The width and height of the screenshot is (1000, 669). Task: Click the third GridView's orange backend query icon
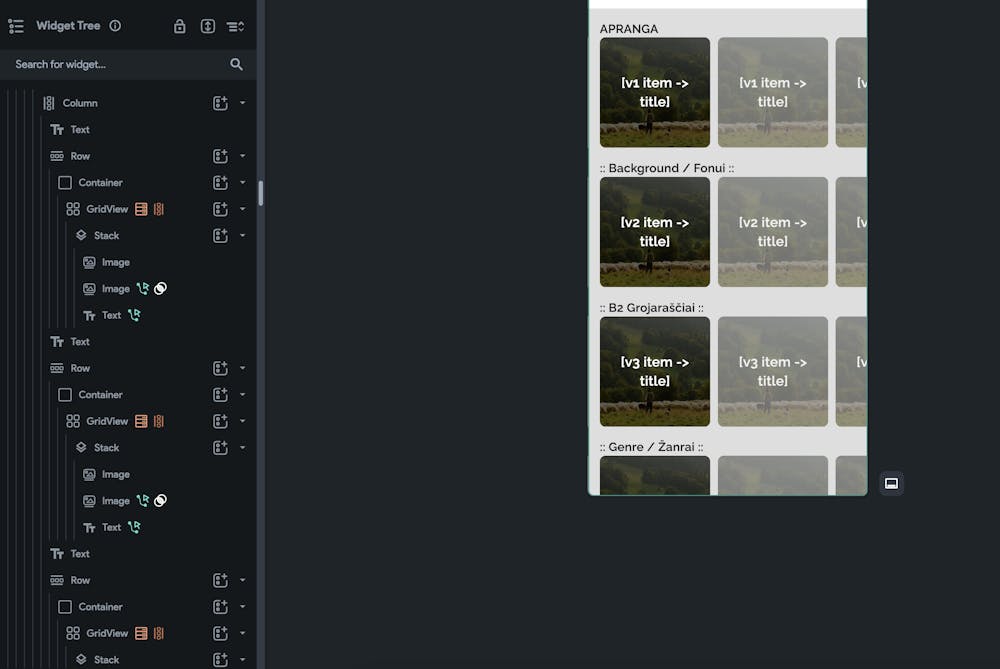tap(141, 633)
